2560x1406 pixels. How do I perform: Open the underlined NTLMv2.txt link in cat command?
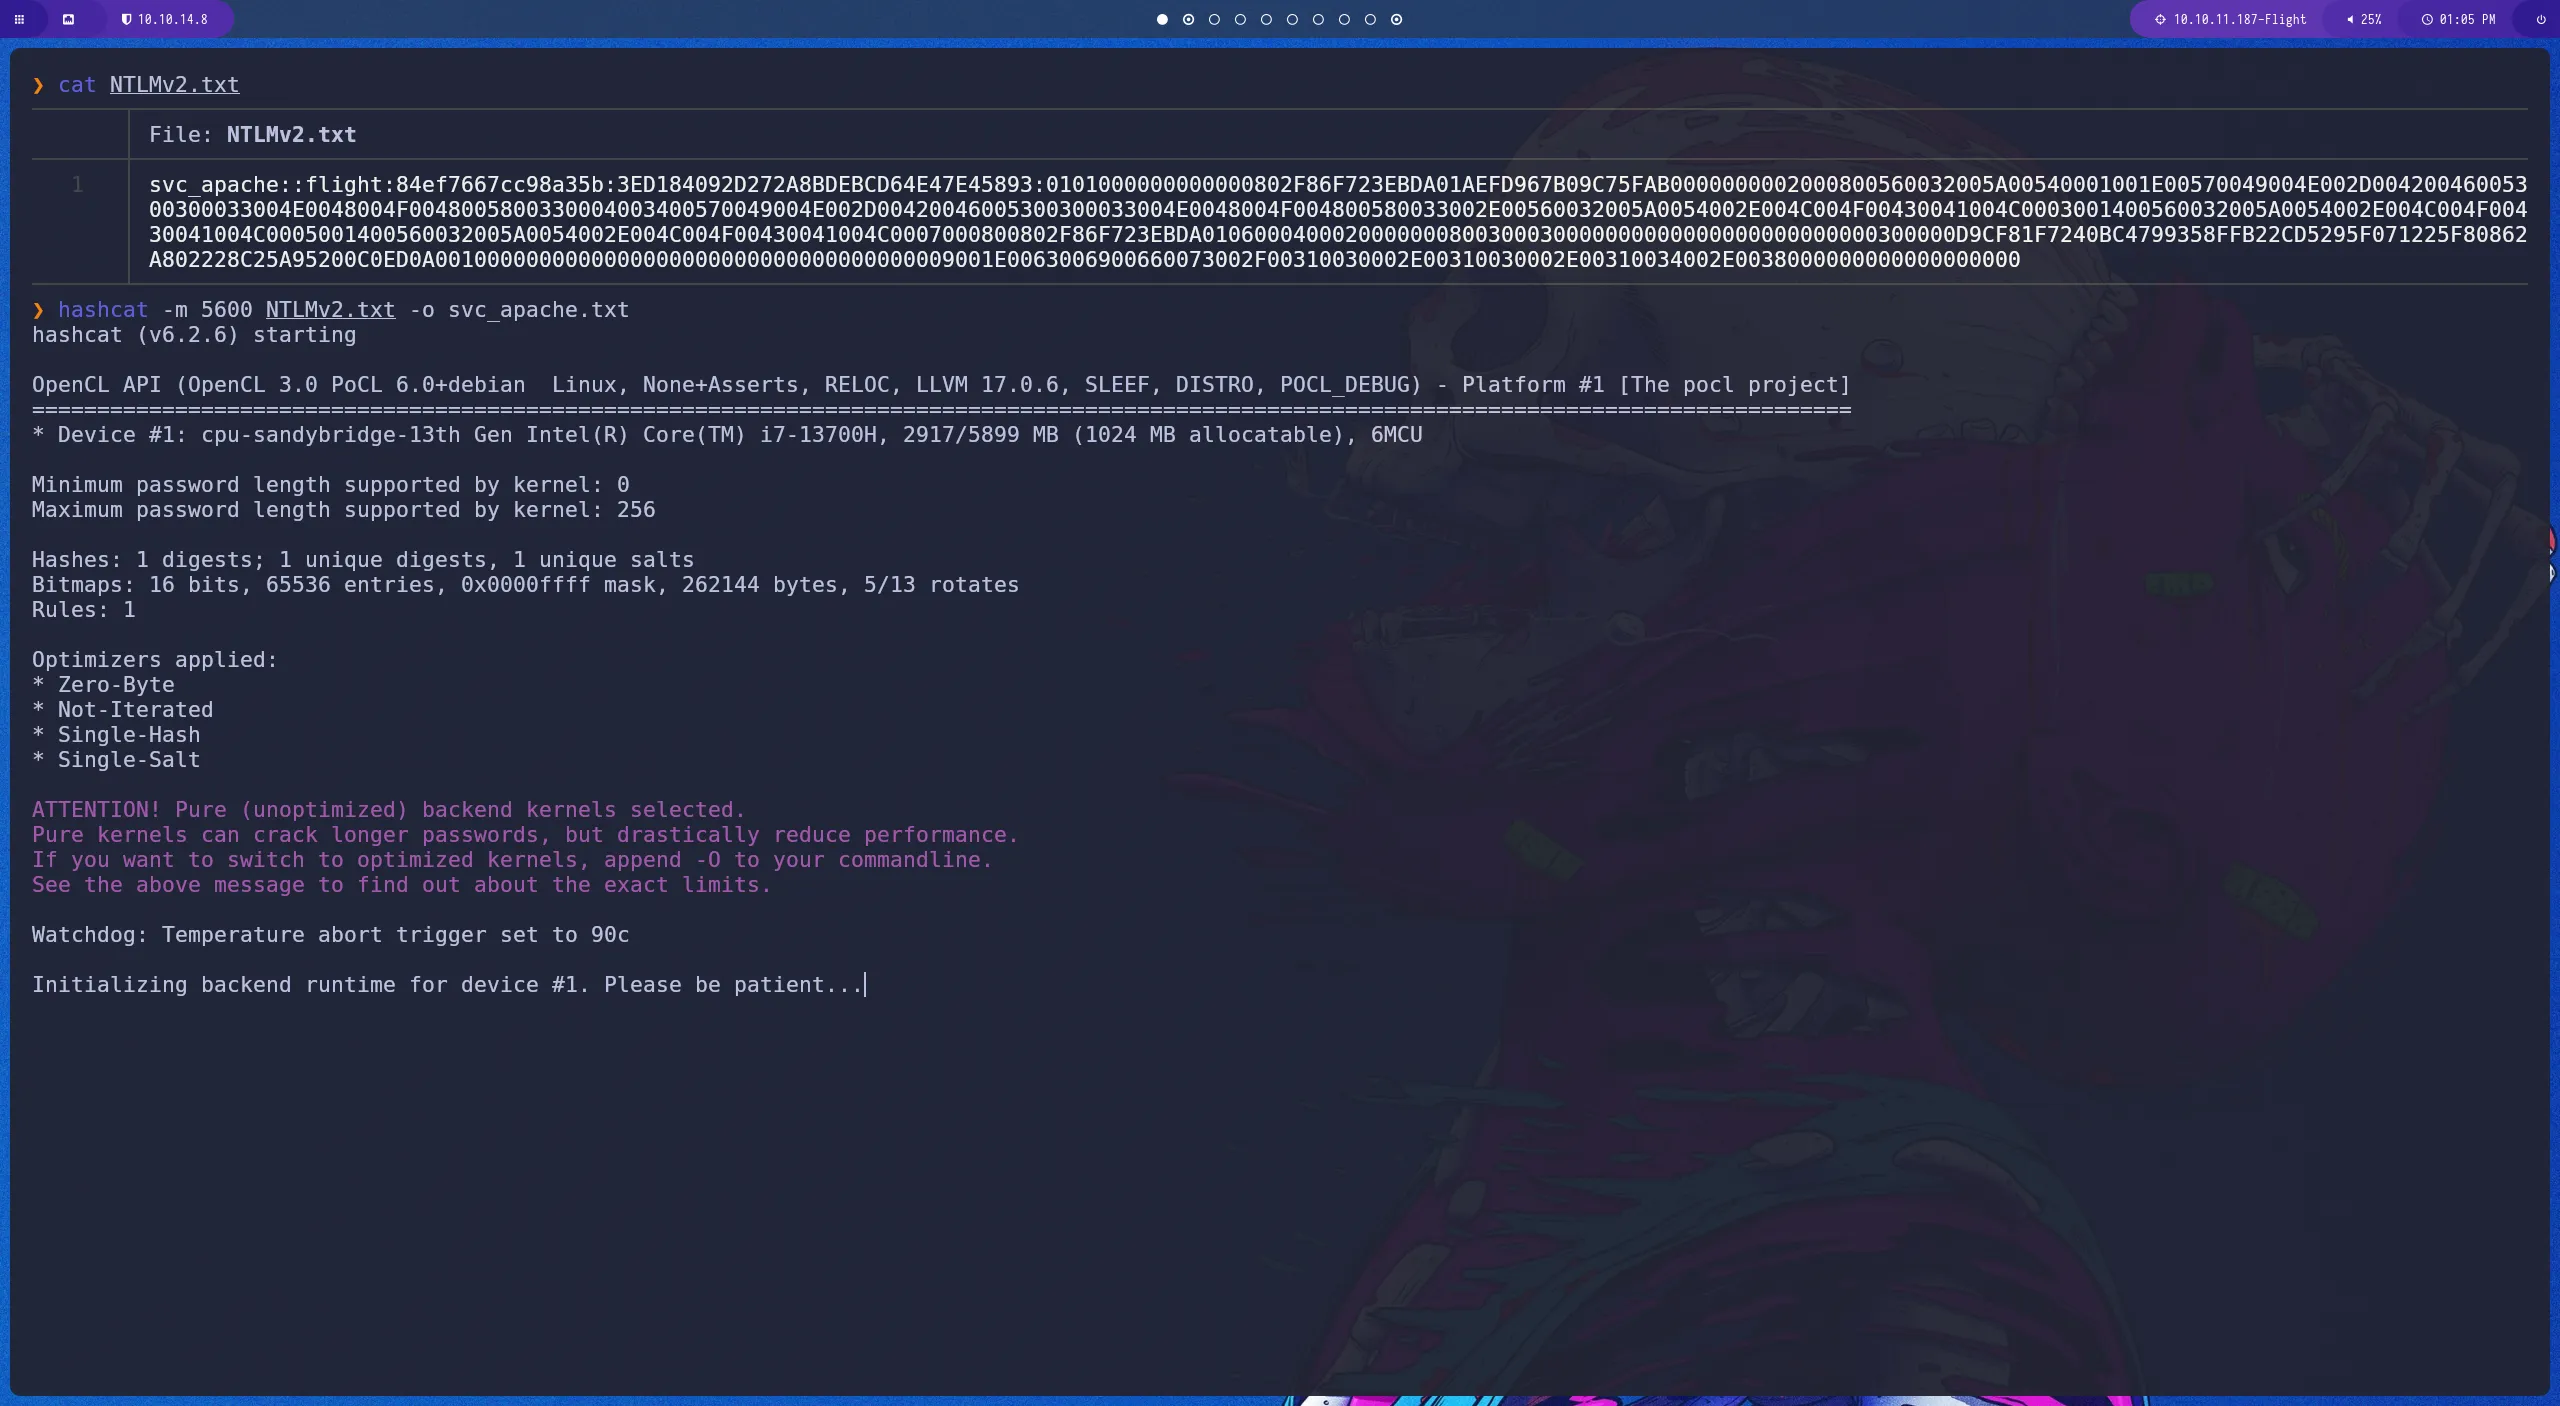click(173, 85)
